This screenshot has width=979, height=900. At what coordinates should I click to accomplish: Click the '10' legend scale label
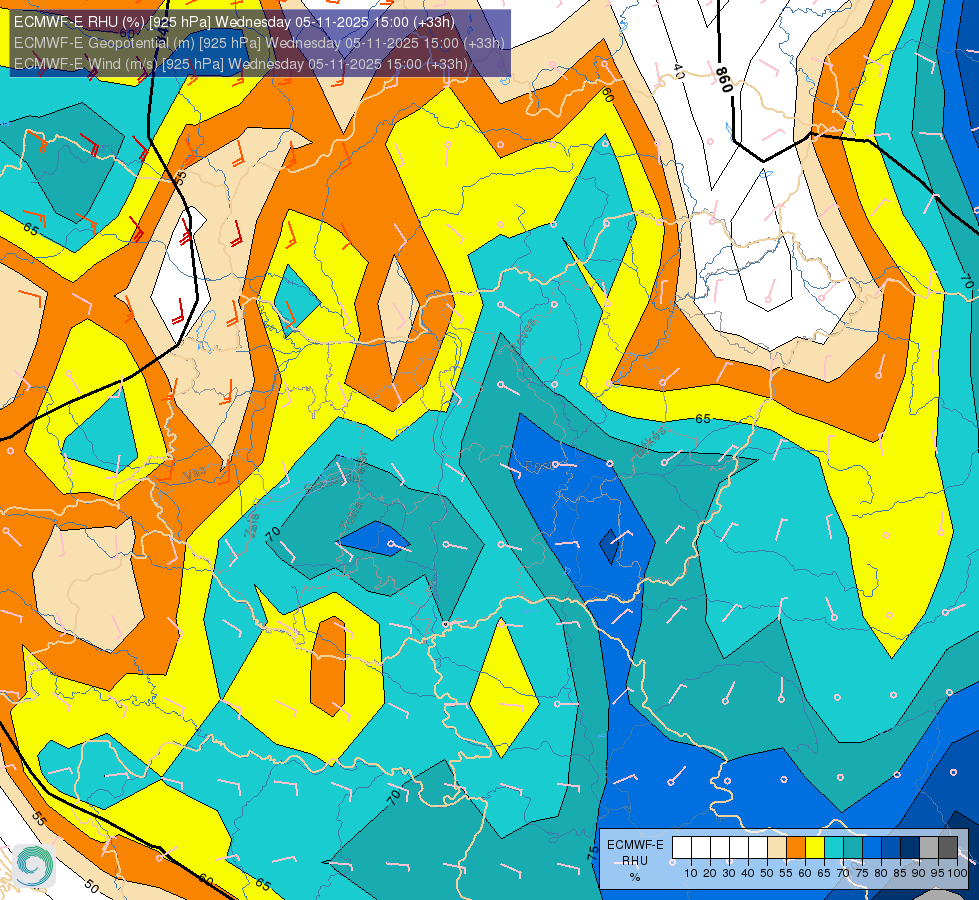(x=691, y=873)
